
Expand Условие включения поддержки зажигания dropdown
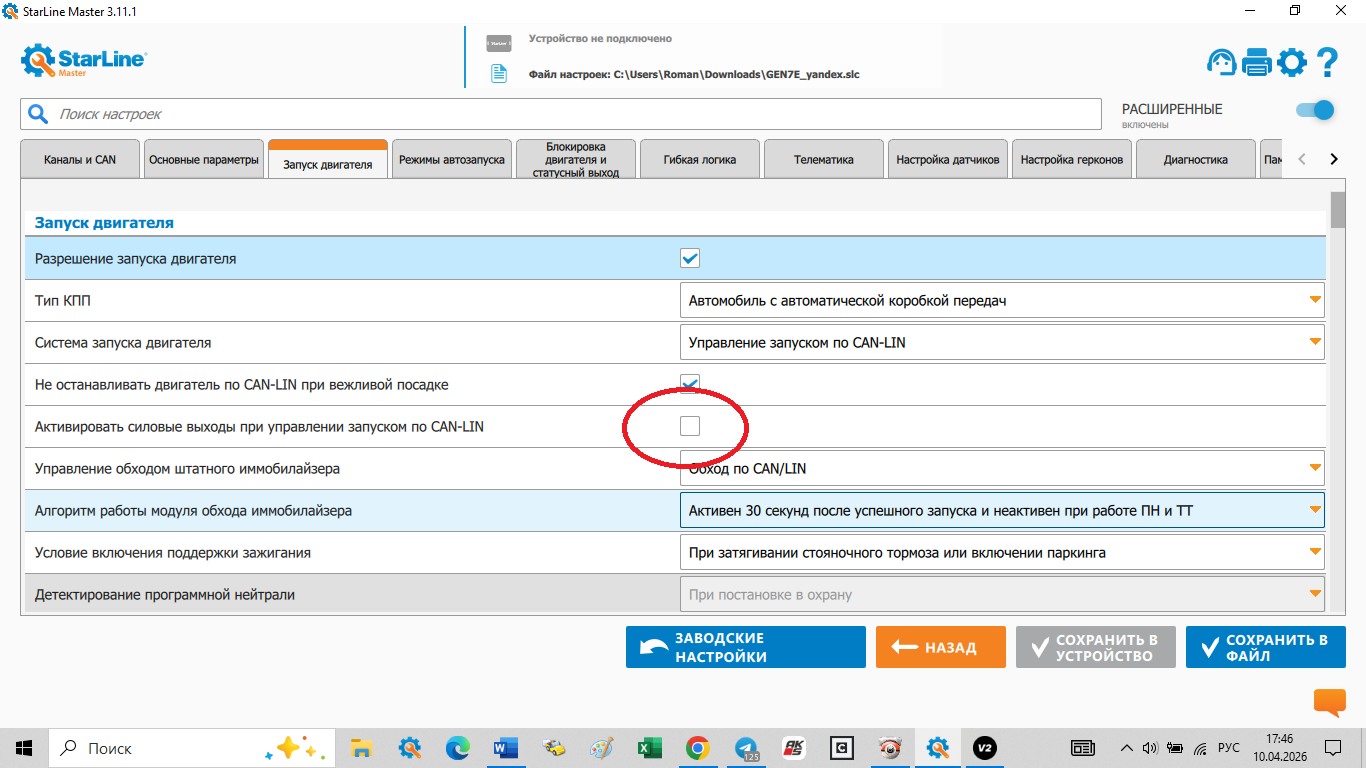click(x=1001, y=553)
